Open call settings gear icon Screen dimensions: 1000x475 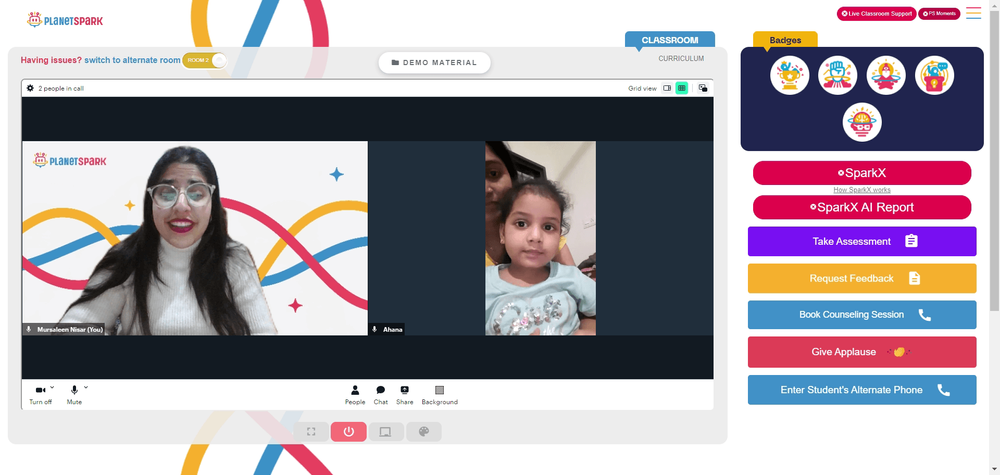coord(30,88)
